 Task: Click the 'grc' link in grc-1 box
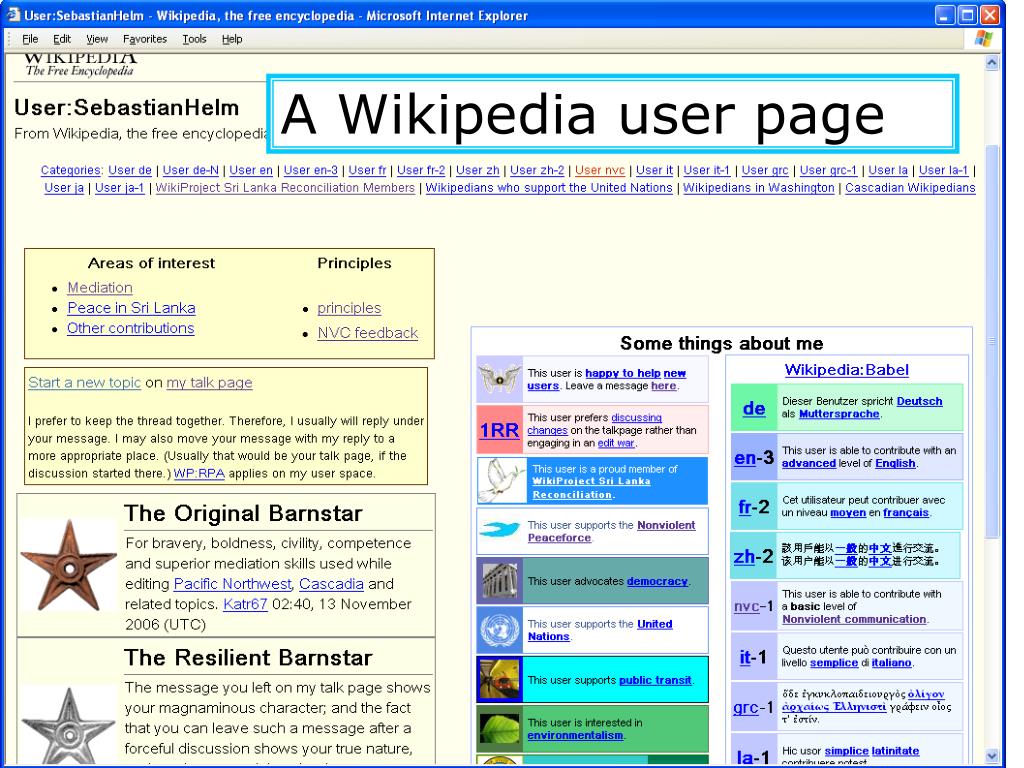pos(746,707)
